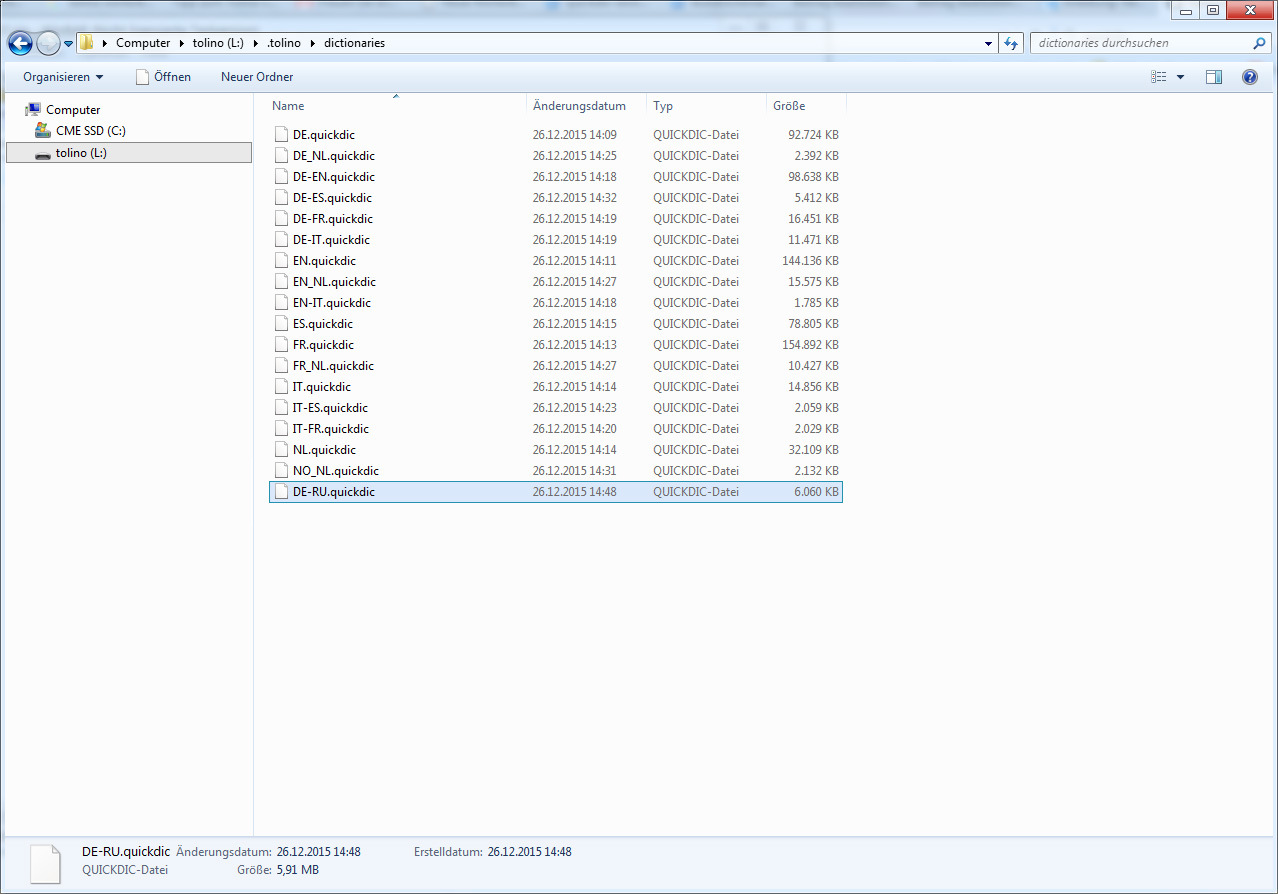
Task: Sort by the Größe column header
Action: coord(788,106)
